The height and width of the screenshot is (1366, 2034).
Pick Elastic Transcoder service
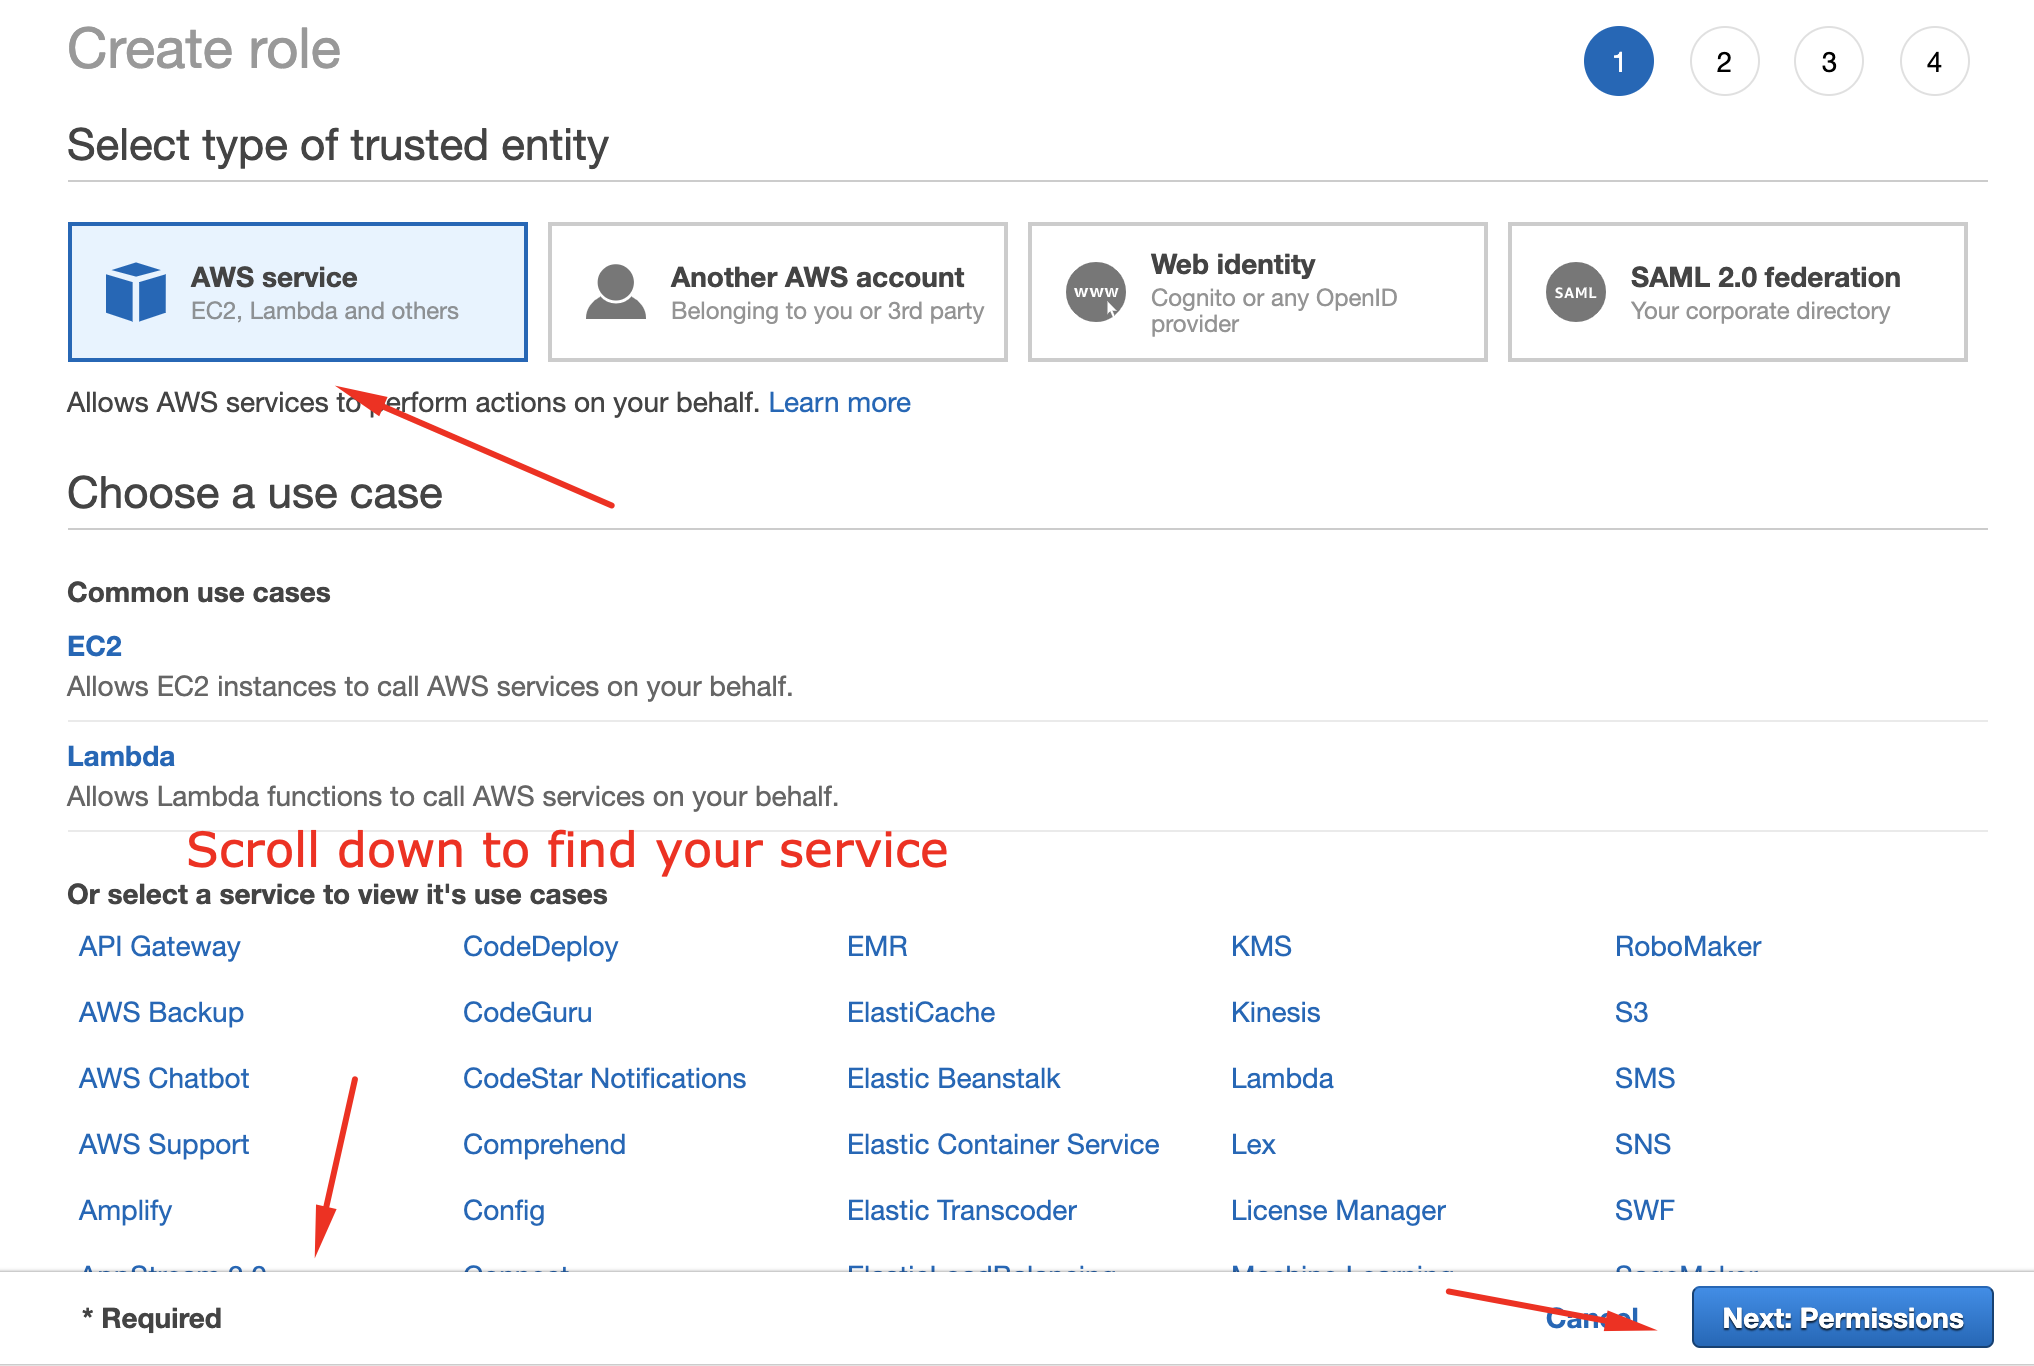tap(962, 1210)
